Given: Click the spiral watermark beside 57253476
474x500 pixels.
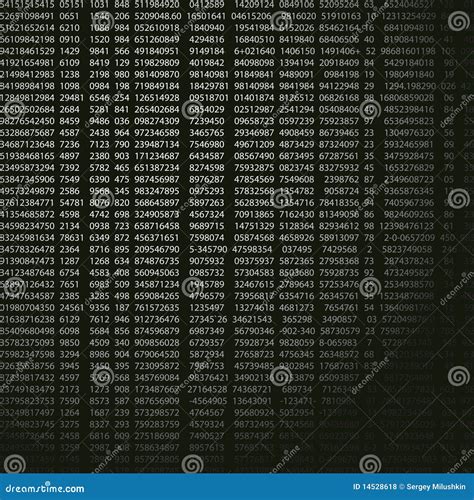Looking at the screenshot, I should coord(370,287).
